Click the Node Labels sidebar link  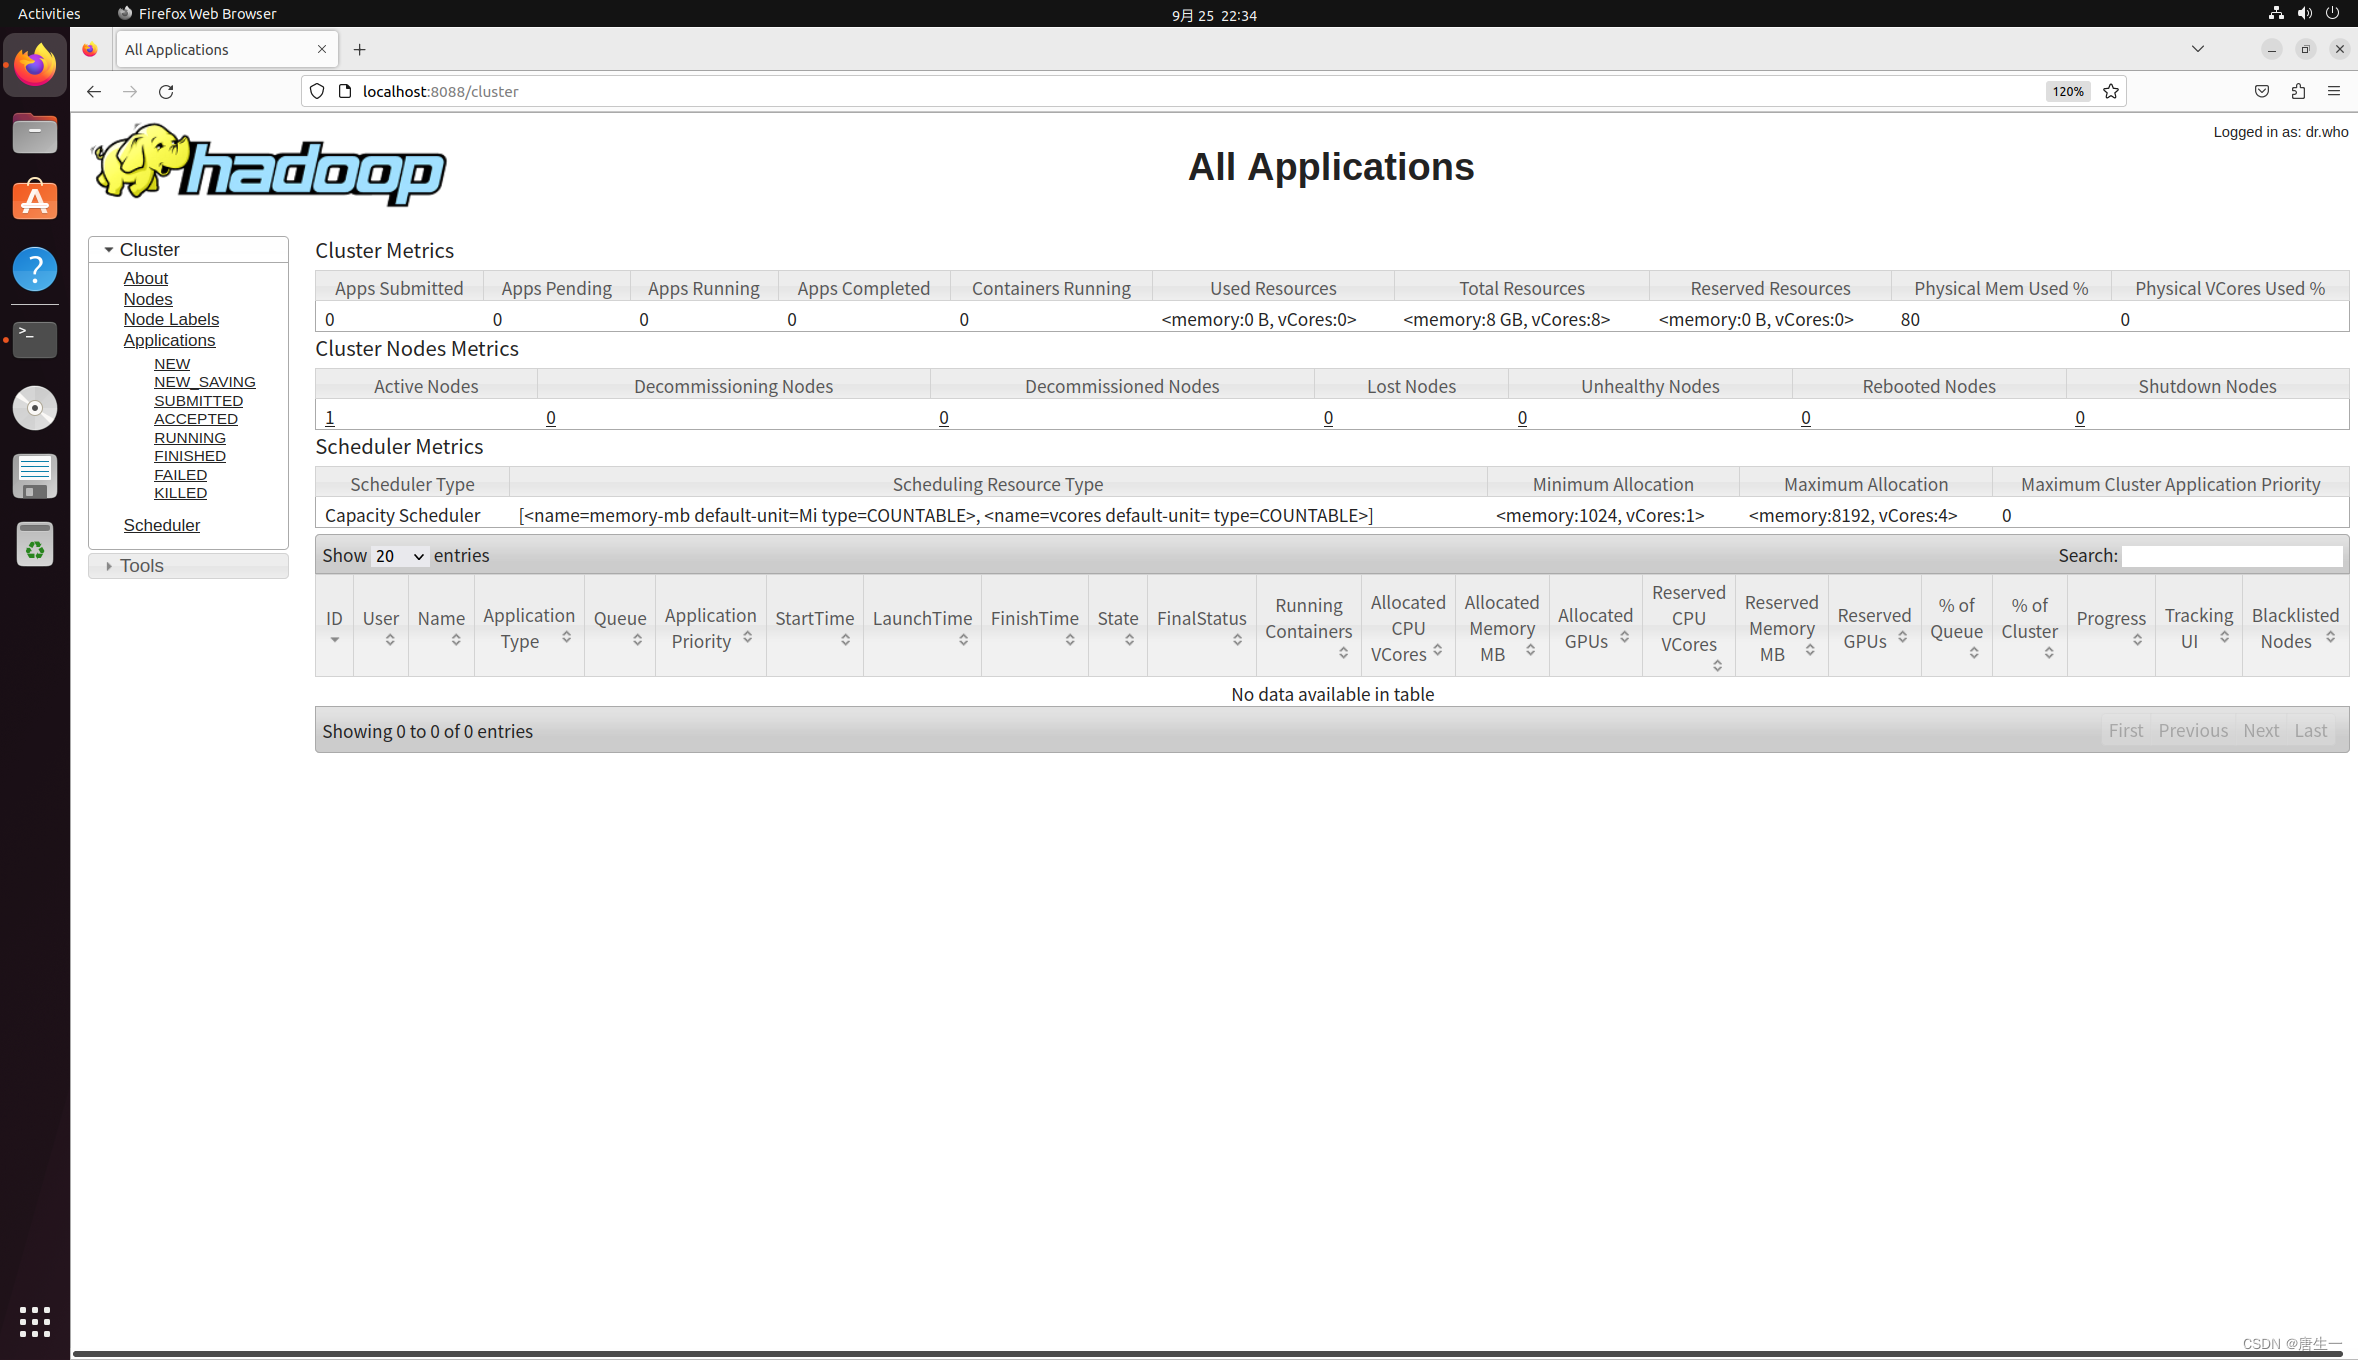pos(170,319)
